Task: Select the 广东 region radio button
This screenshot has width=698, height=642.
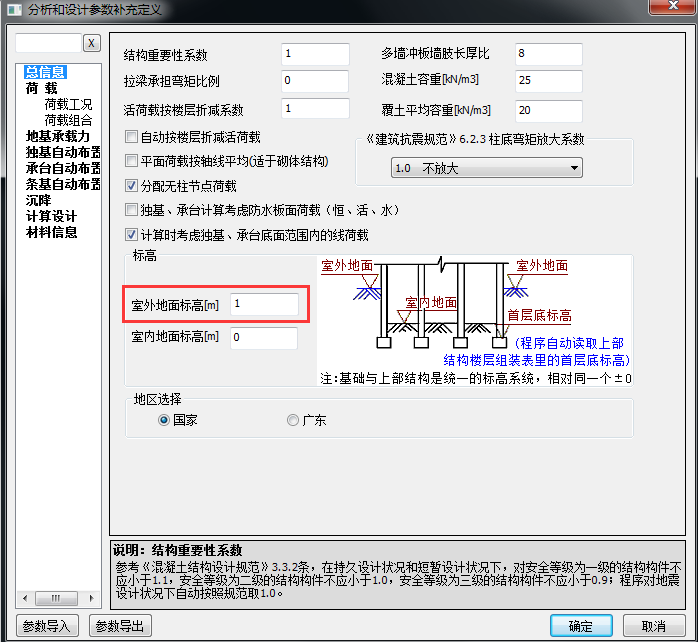Action: point(293,420)
